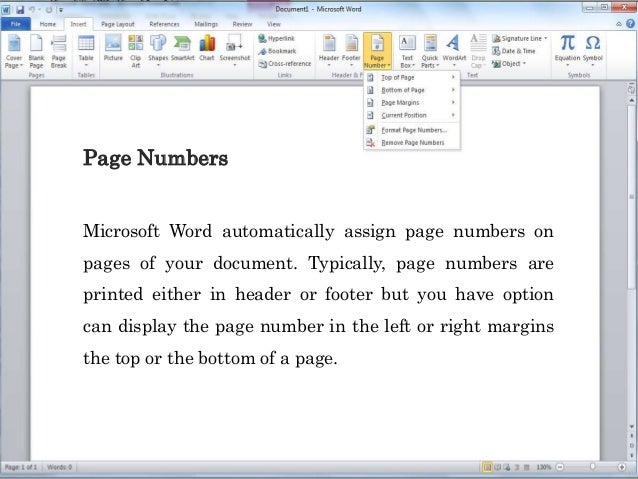Click scroll up arrow of document

click(x=631, y=100)
